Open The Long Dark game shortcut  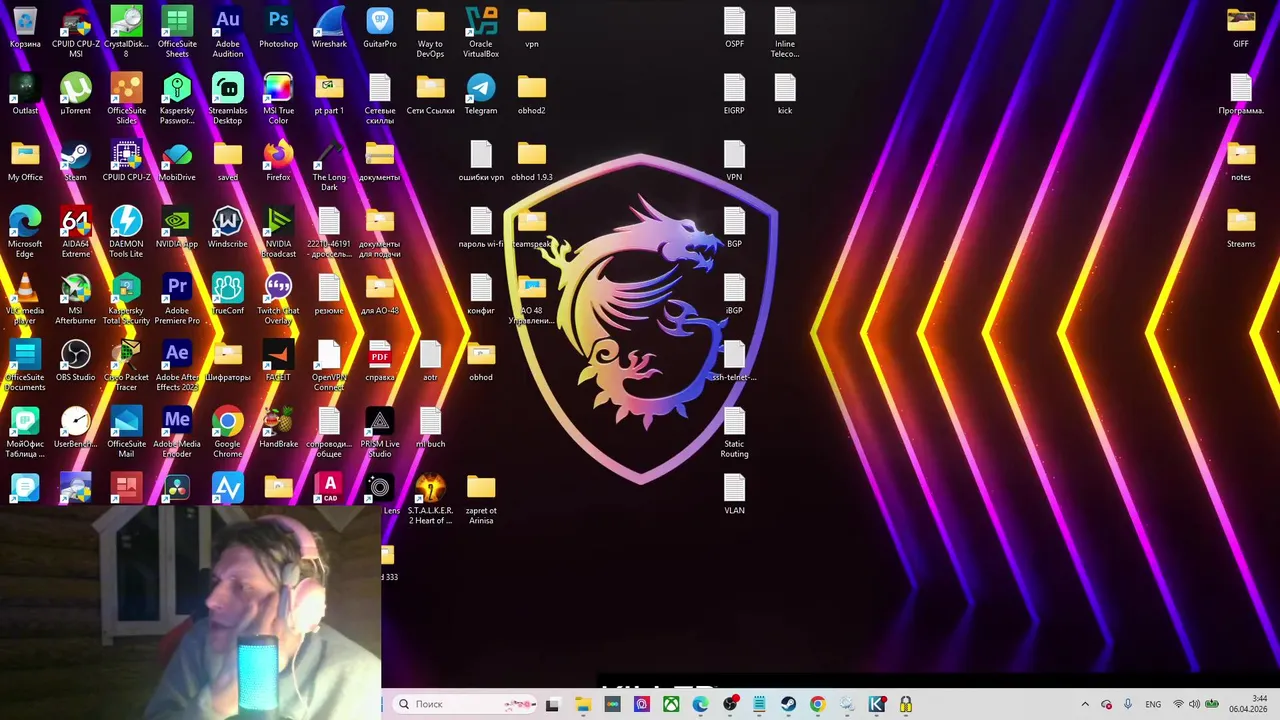329,166
